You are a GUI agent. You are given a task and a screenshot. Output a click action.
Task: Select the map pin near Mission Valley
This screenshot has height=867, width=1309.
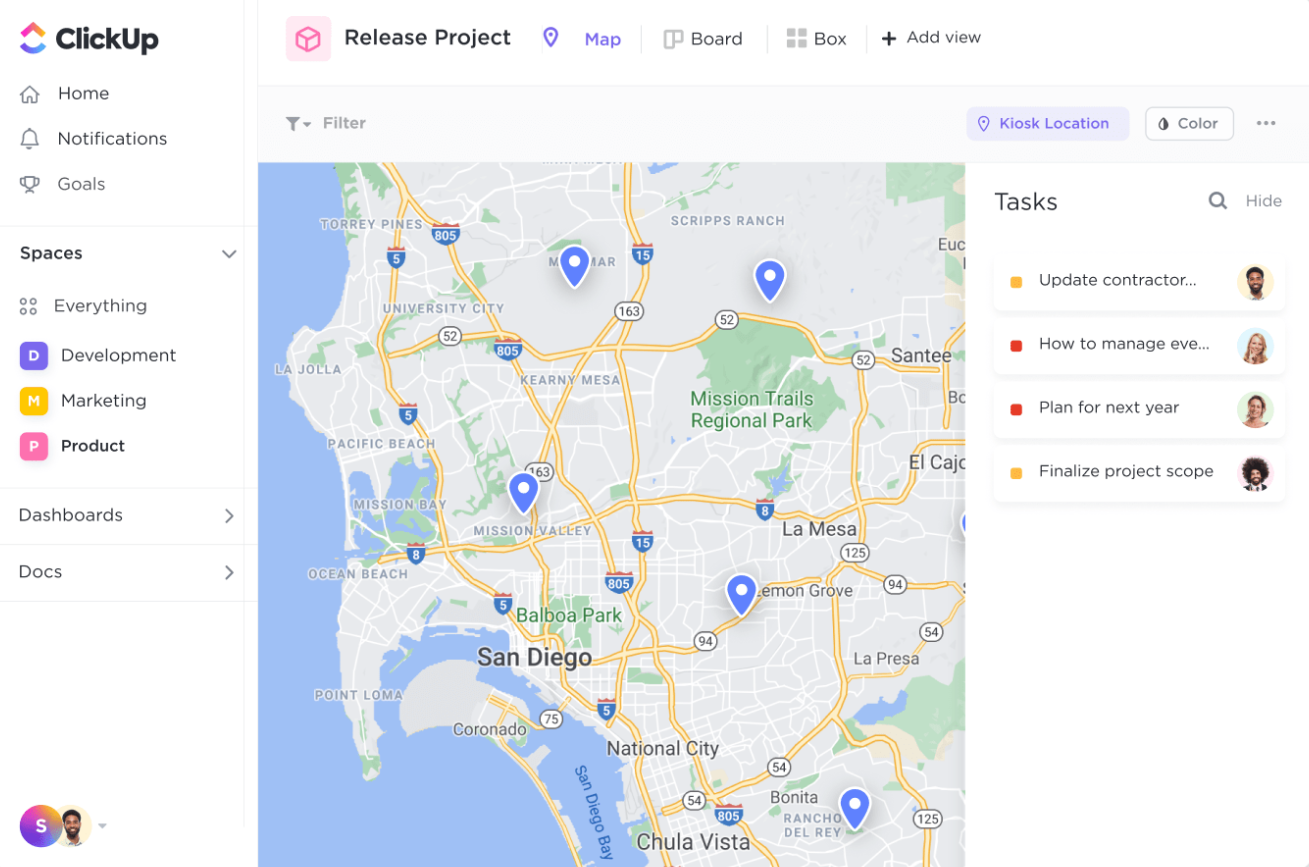tap(523, 492)
